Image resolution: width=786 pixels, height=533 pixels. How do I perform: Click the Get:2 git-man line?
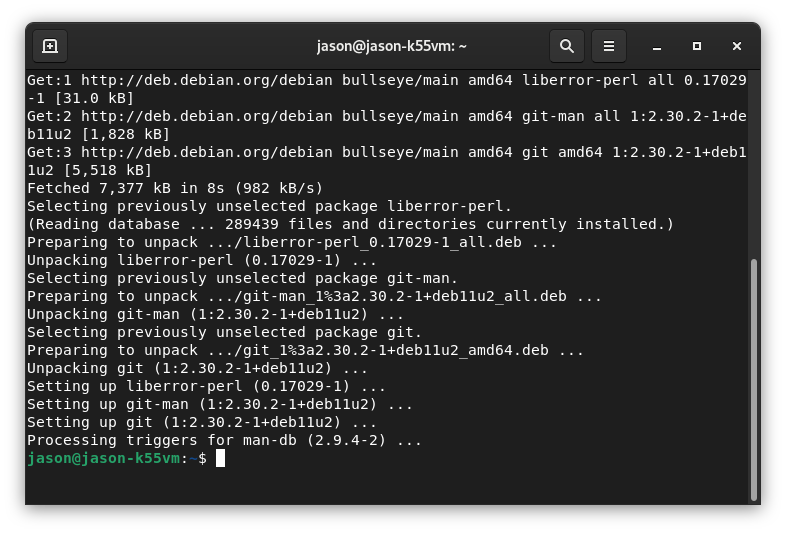point(386,125)
